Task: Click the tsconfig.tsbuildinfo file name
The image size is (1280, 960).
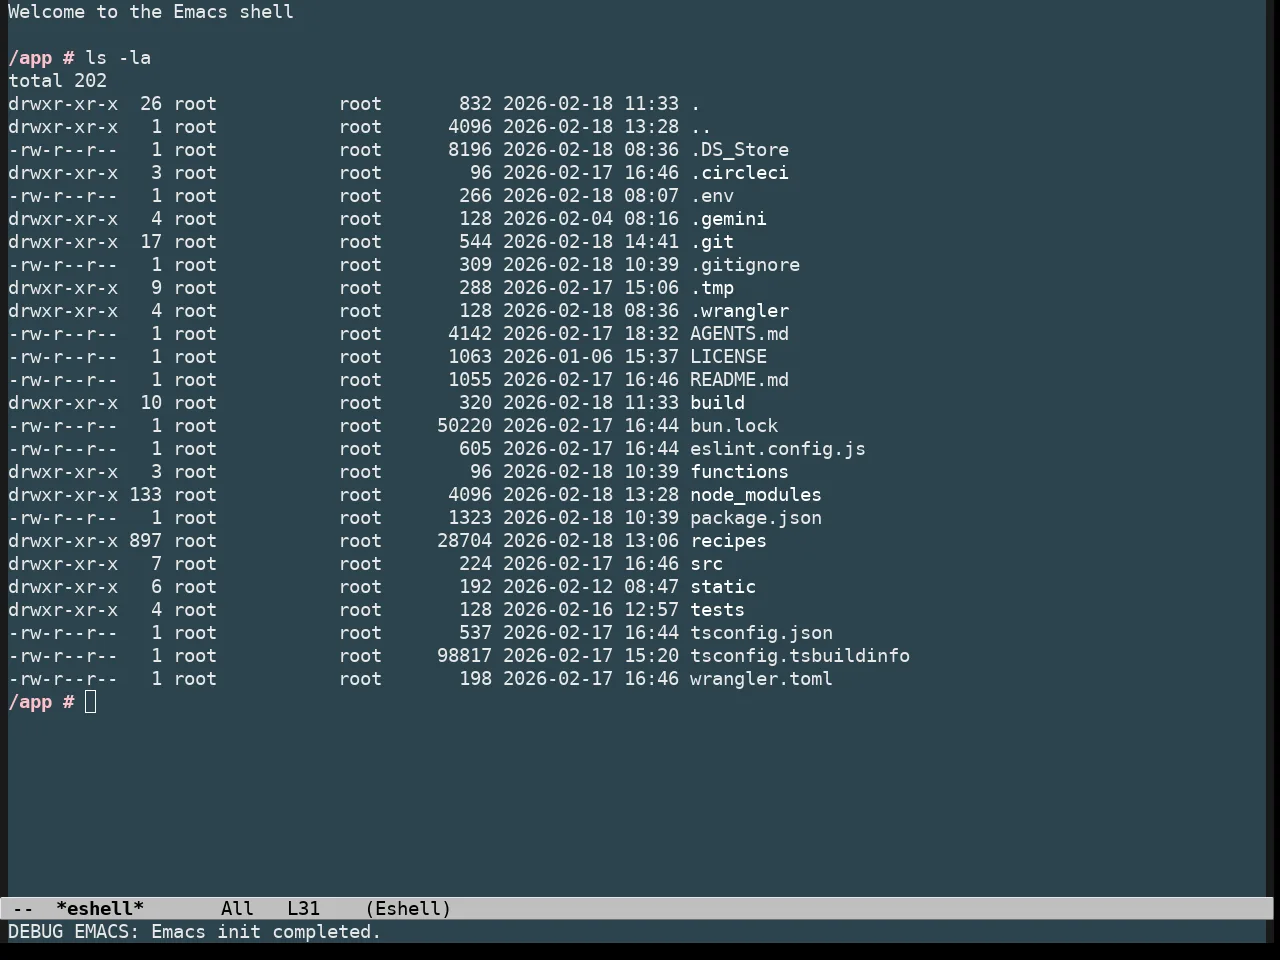Action: (800, 656)
